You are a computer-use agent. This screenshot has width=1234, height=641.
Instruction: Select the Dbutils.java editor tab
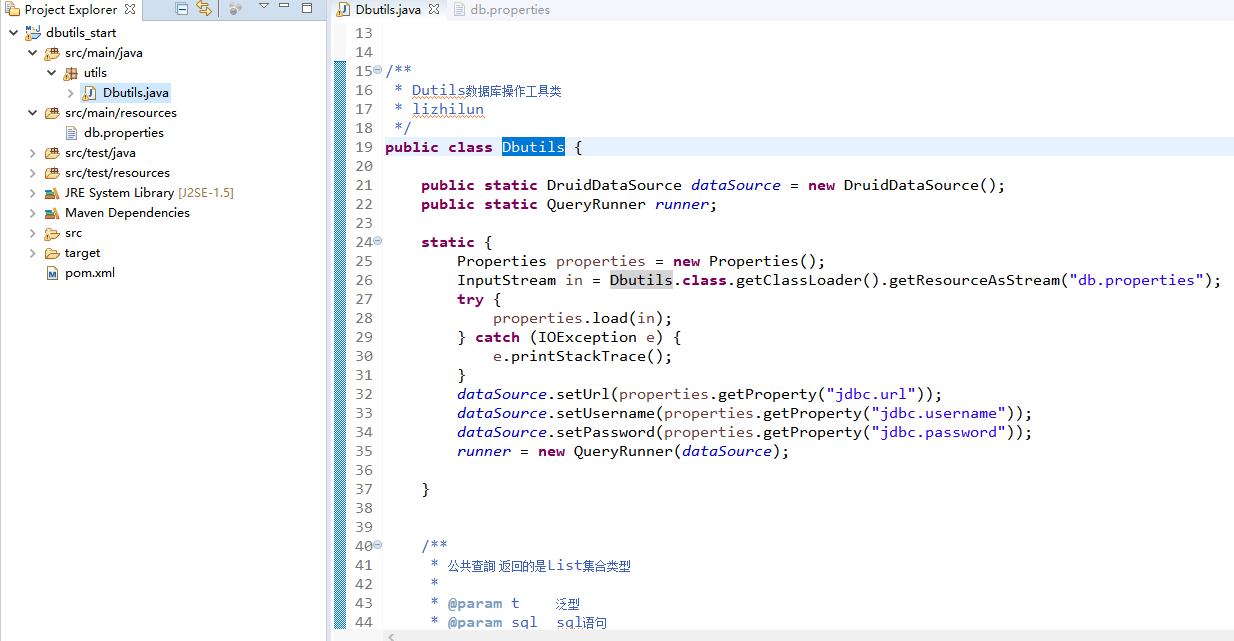tap(390, 10)
